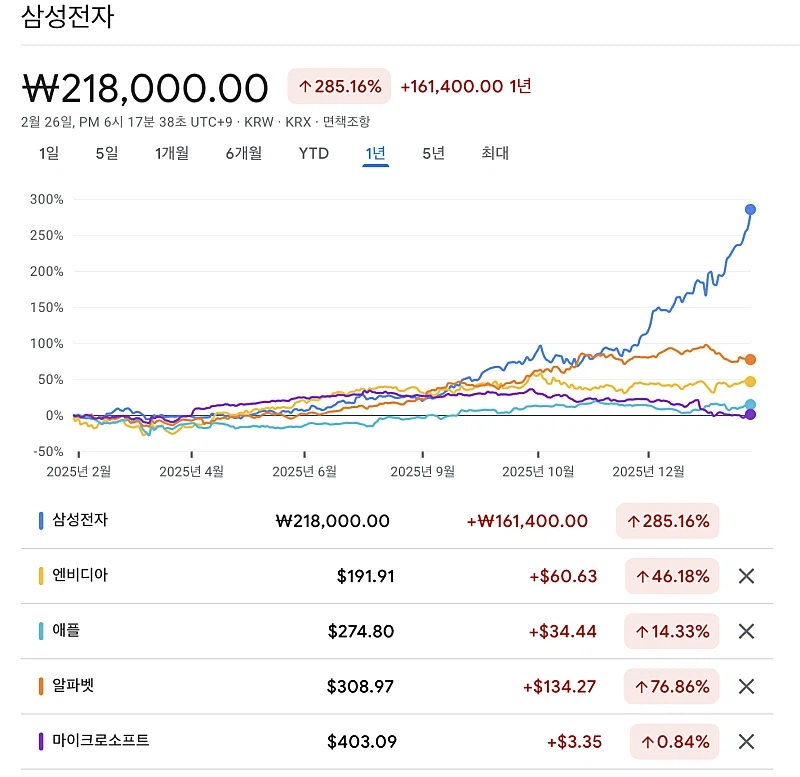This screenshot has height=777, width=800.
Task: Click the blue legend bar next to 삼성전자
Action: point(39,521)
